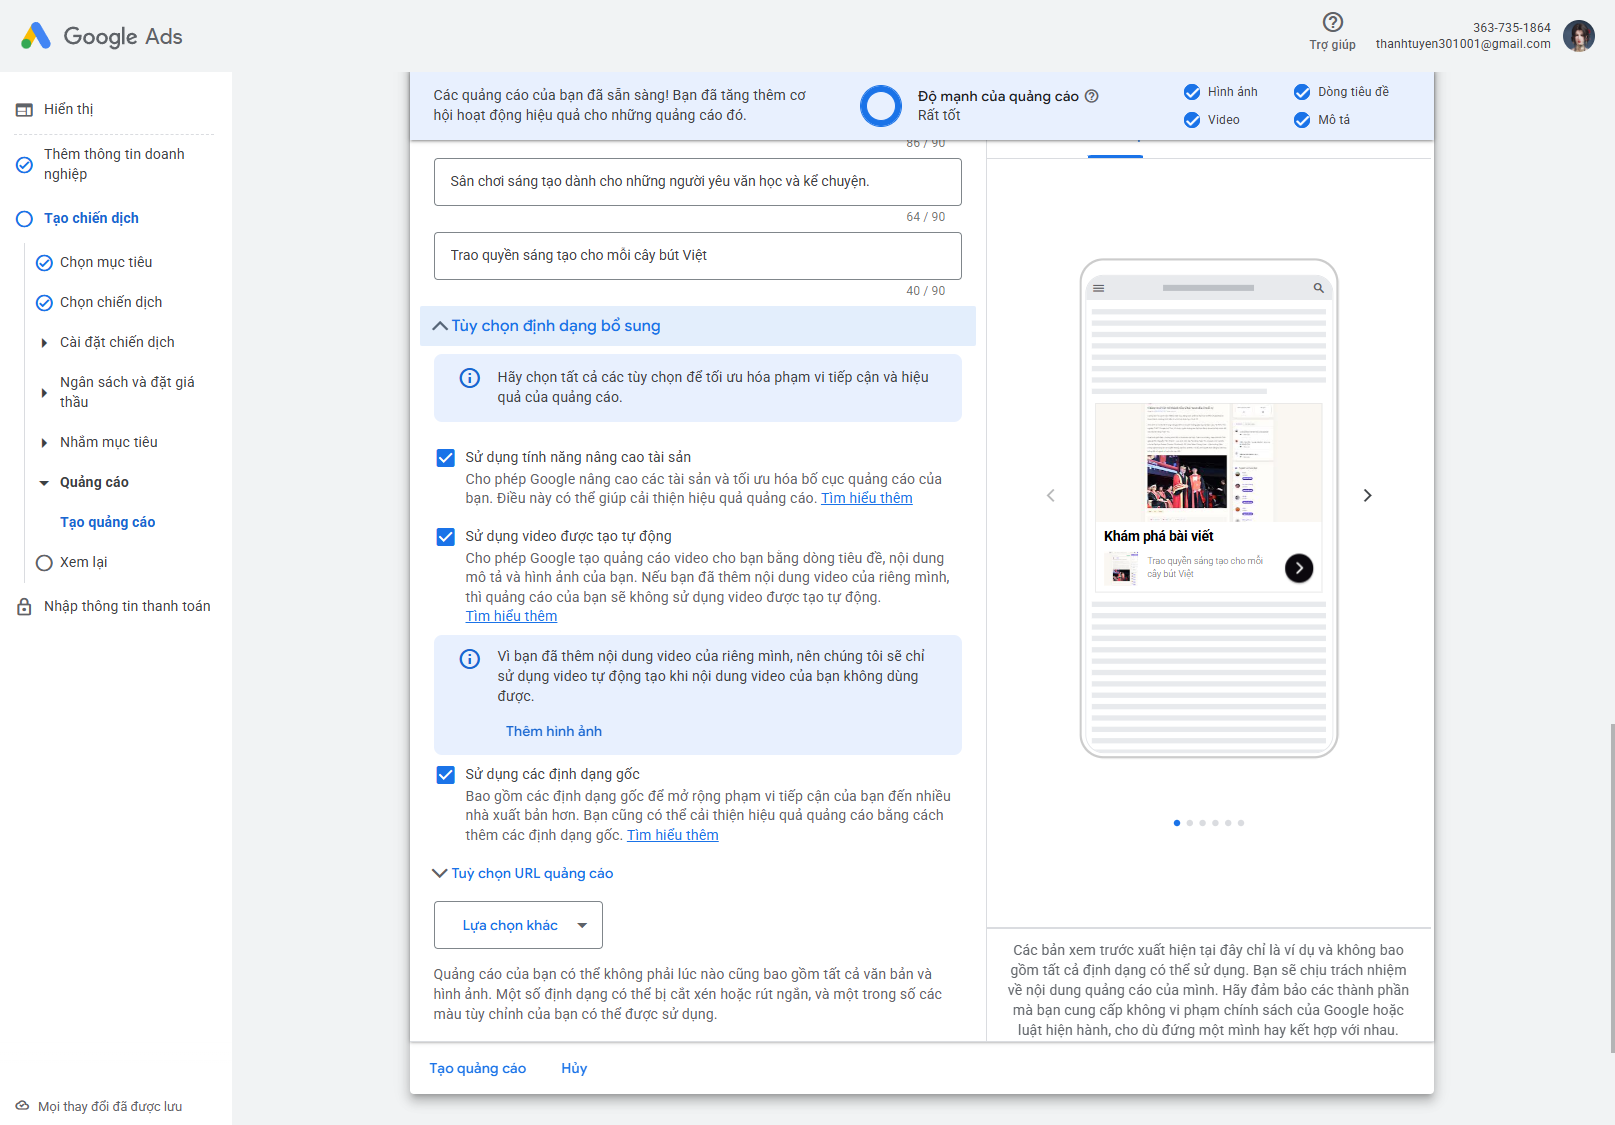The height and width of the screenshot is (1125, 1615).
Task: Toggle Sử dụng tính năng nâng cao tài sản checkbox
Action: click(446, 458)
